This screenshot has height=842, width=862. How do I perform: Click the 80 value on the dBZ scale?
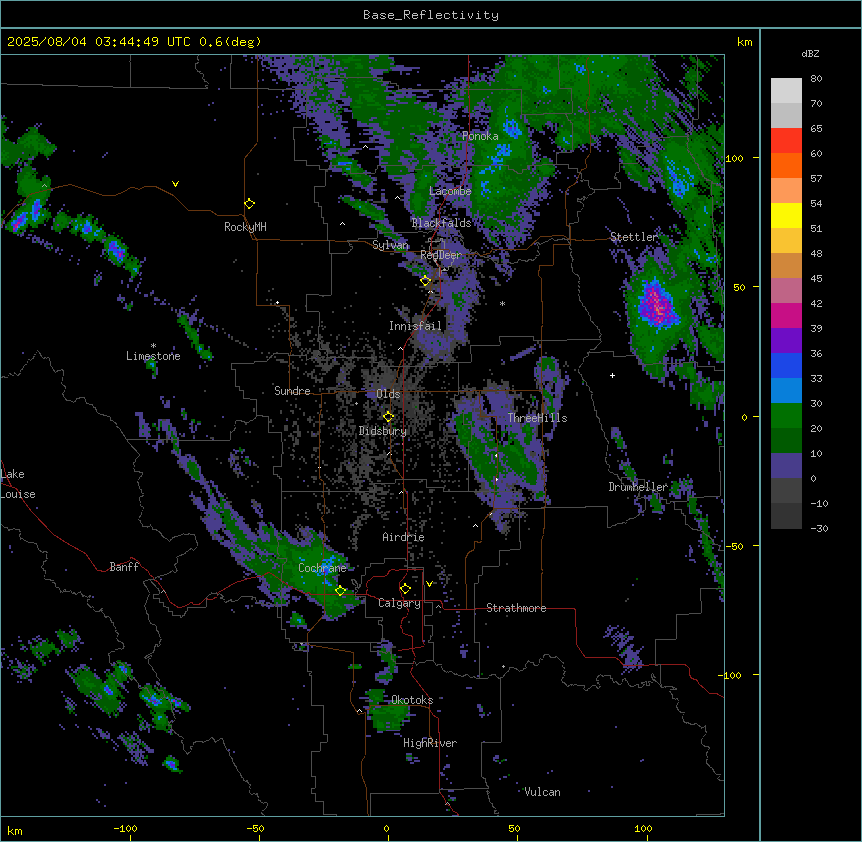click(816, 79)
